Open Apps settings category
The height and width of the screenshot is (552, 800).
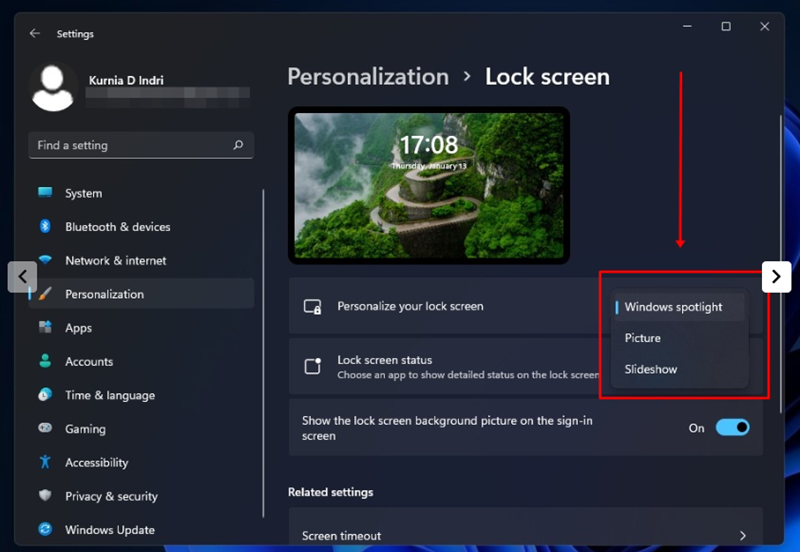click(x=141, y=328)
